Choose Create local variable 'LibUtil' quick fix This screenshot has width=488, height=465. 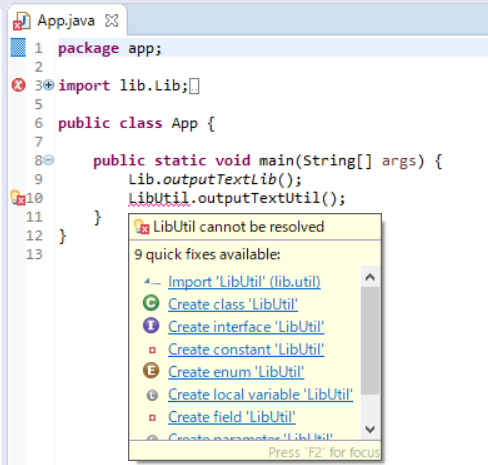tap(260, 395)
